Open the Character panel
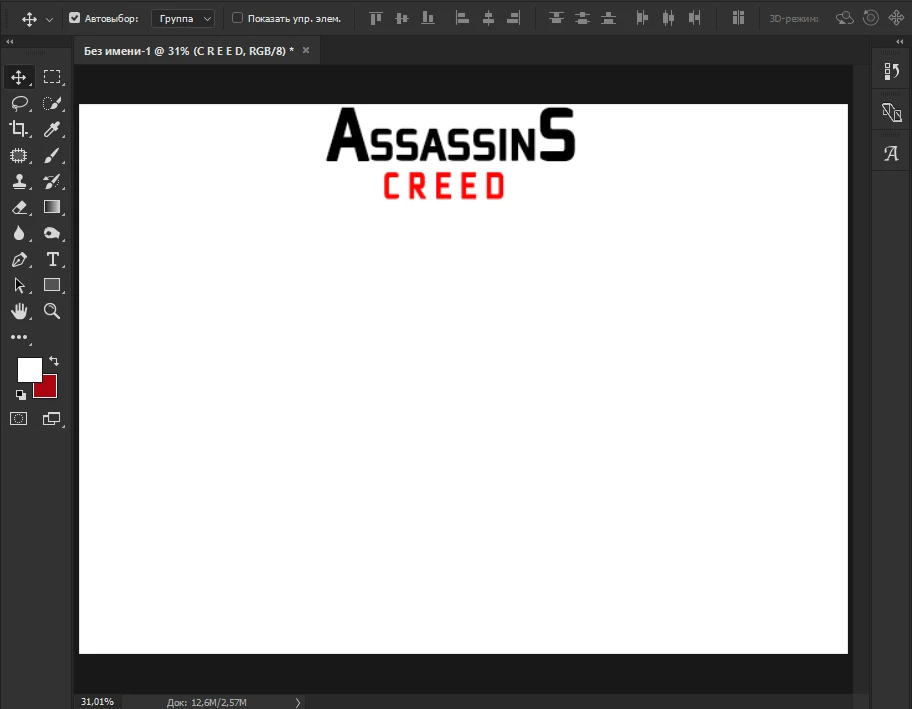Image resolution: width=912 pixels, height=709 pixels. click(889, 153)
